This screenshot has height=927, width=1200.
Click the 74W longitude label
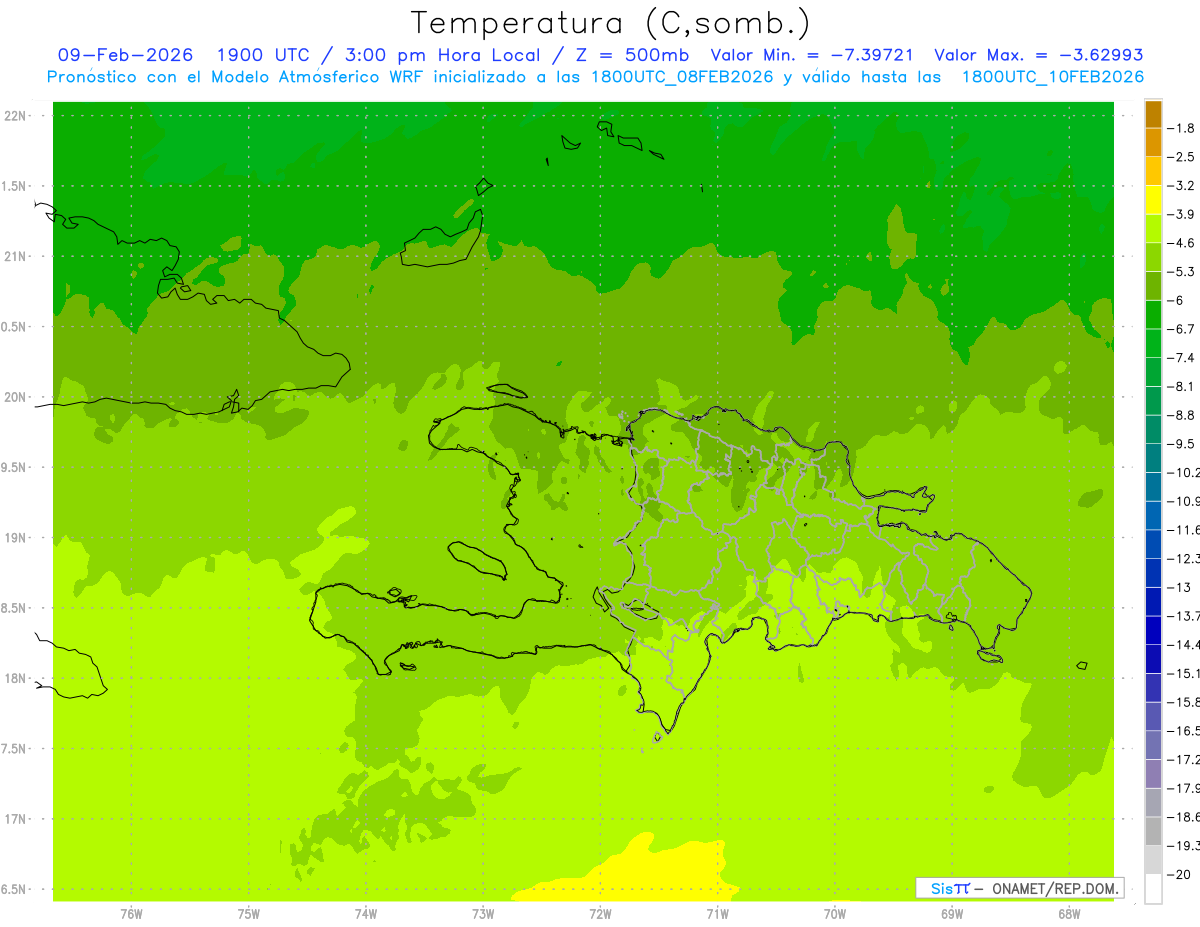point(366,914)
